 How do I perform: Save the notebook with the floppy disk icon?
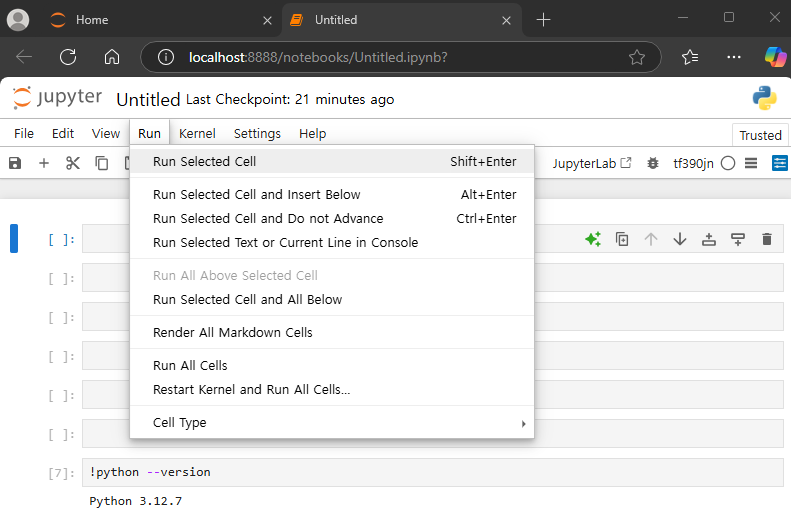[x=15, y=163]
